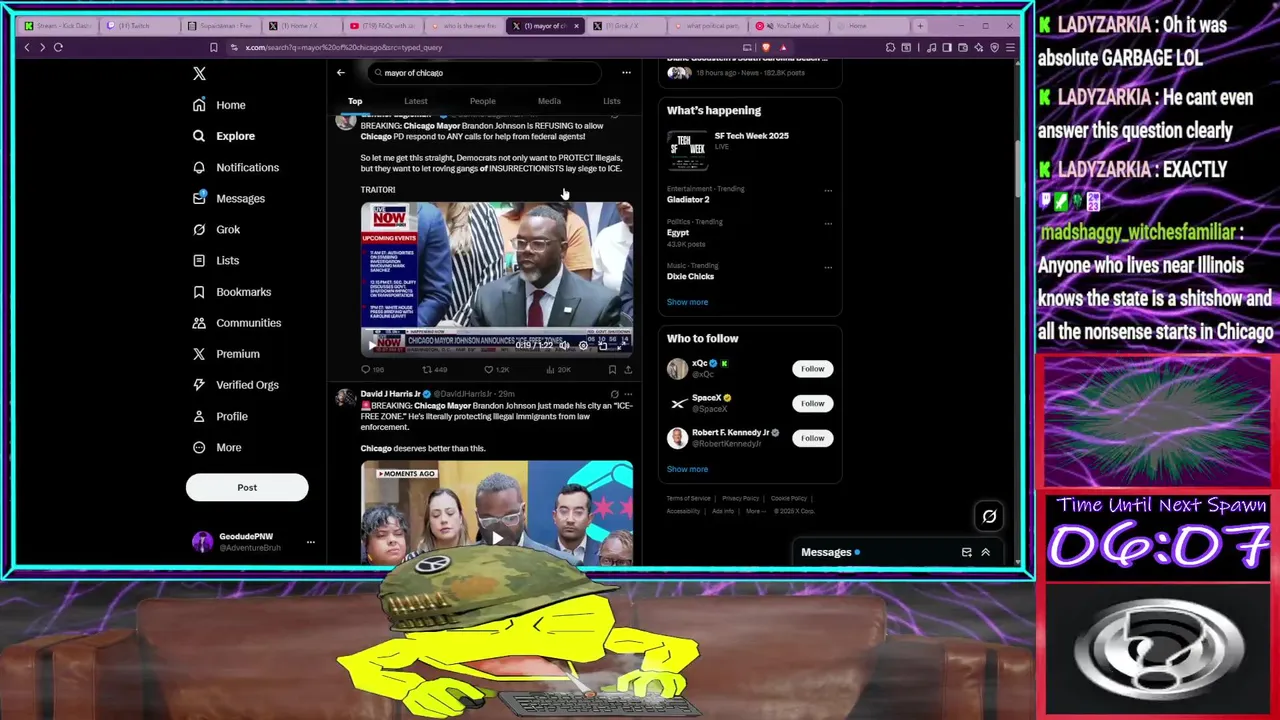This screenshot has width=1280, height=720.
Task: Bookmark the first tweet
Action: tap(612, 369)
